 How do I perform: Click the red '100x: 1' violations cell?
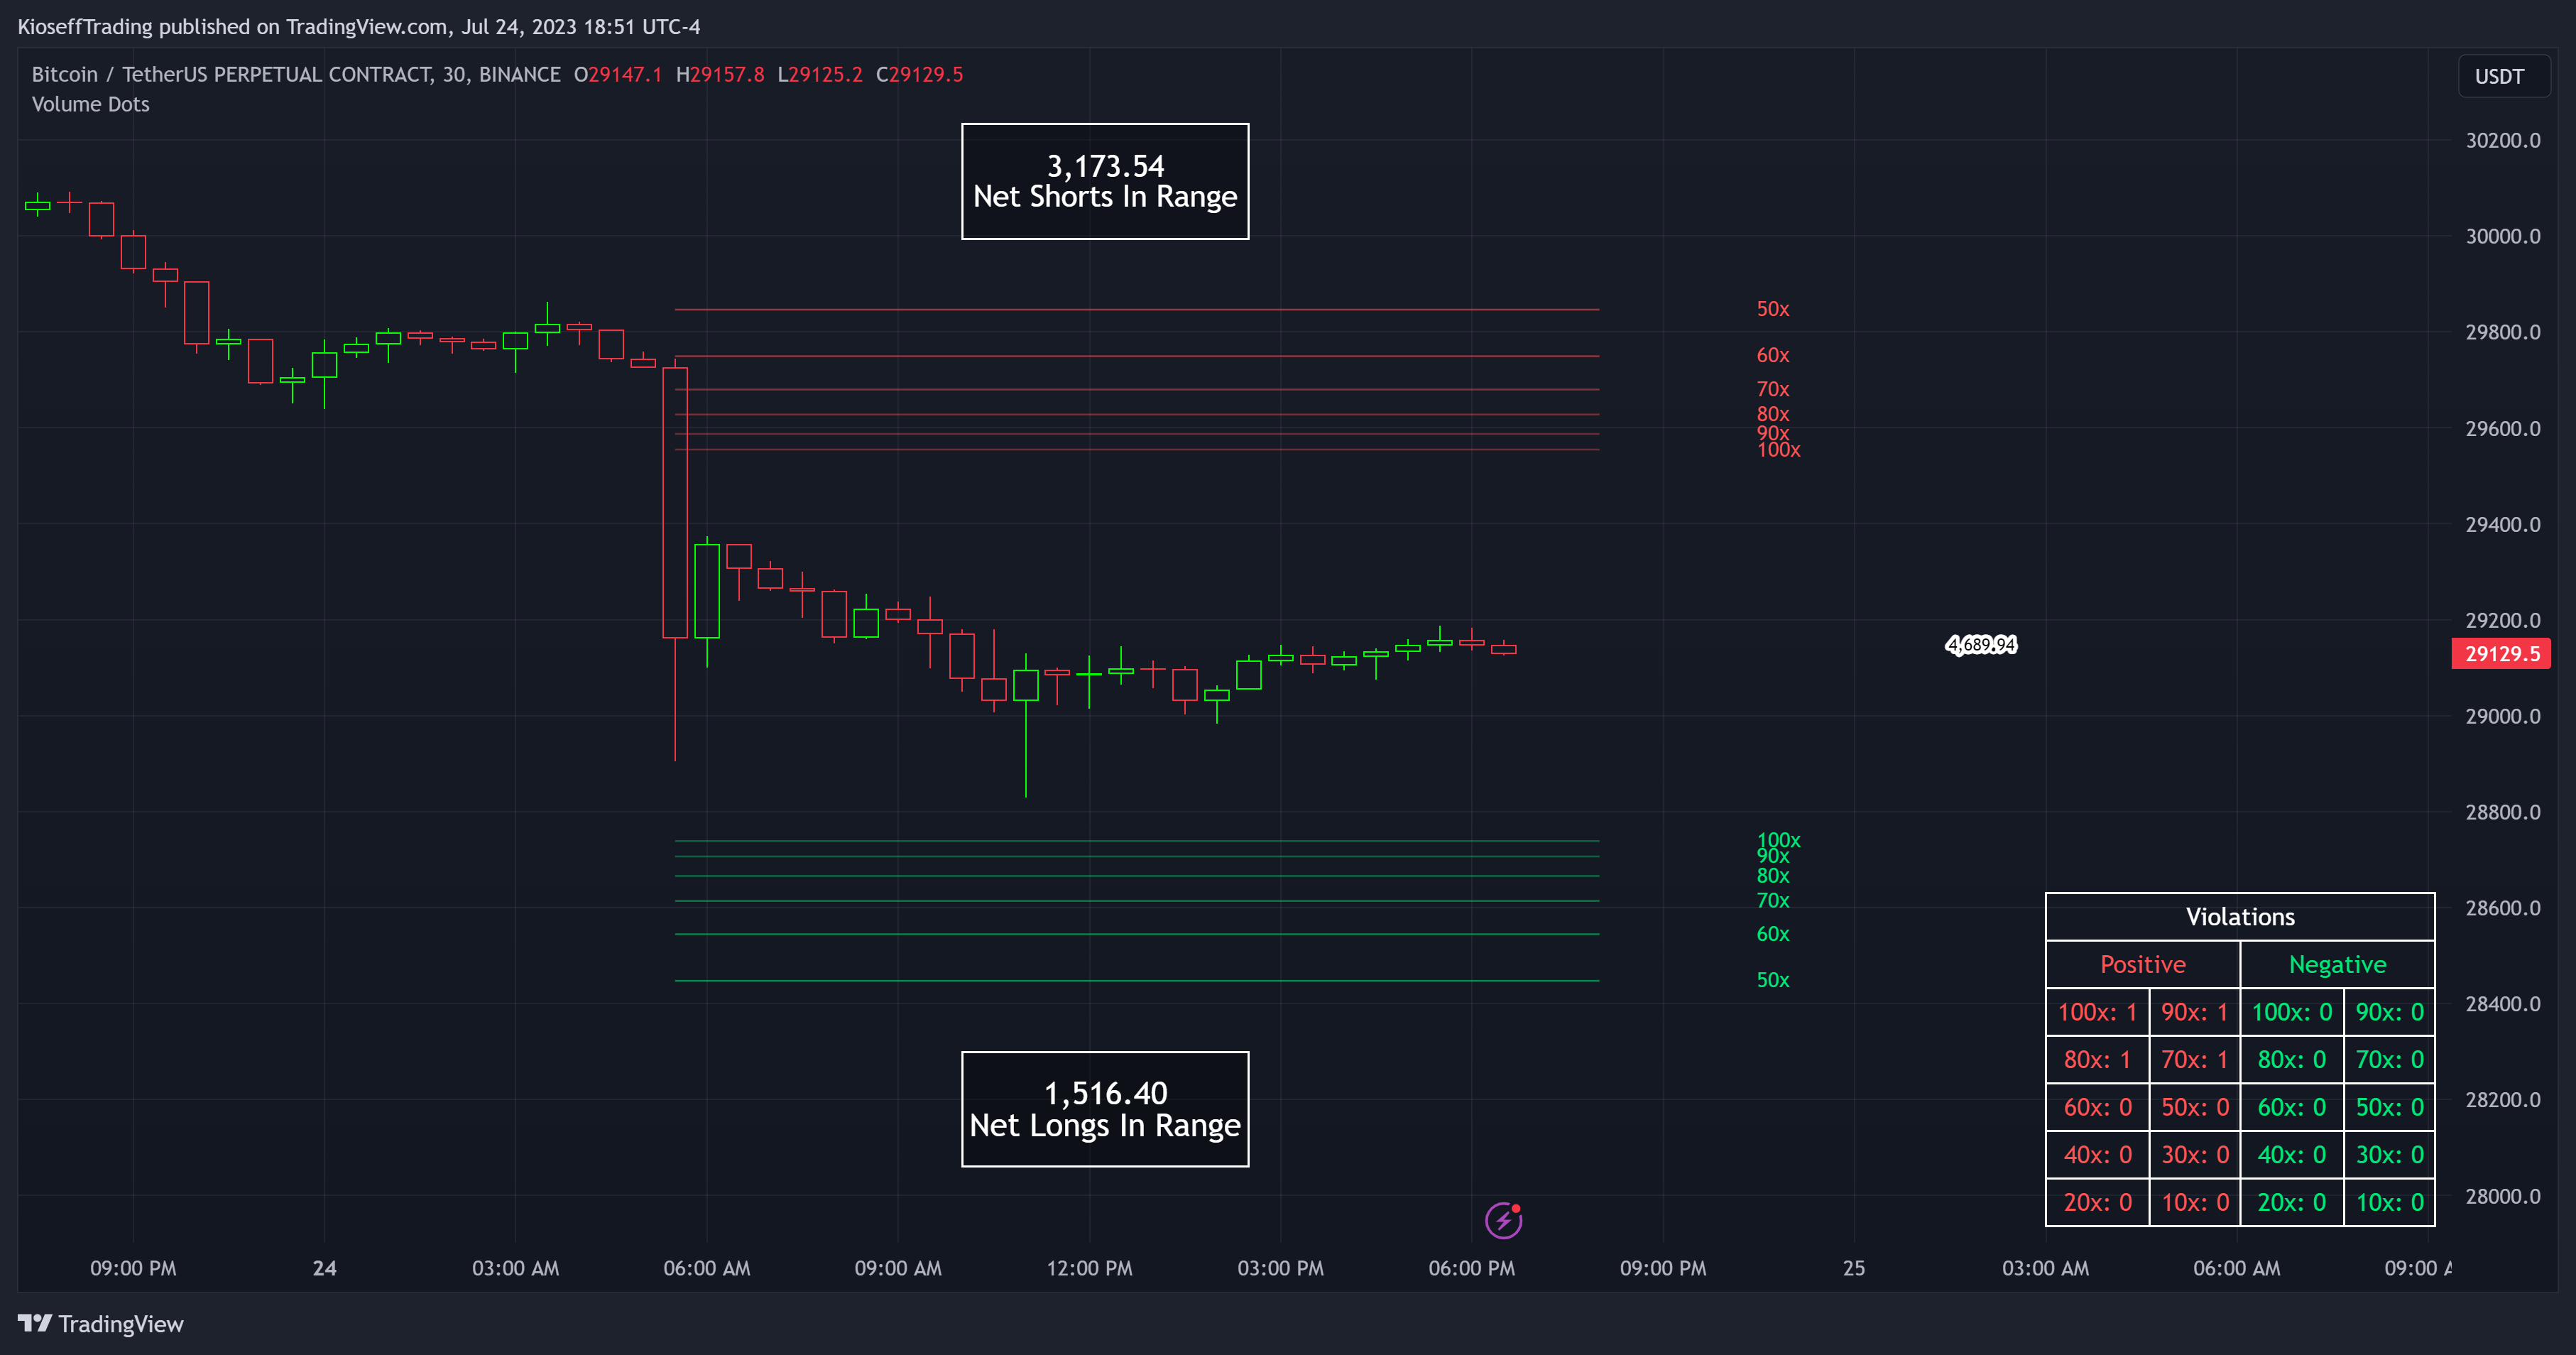coord(2097,1012)
